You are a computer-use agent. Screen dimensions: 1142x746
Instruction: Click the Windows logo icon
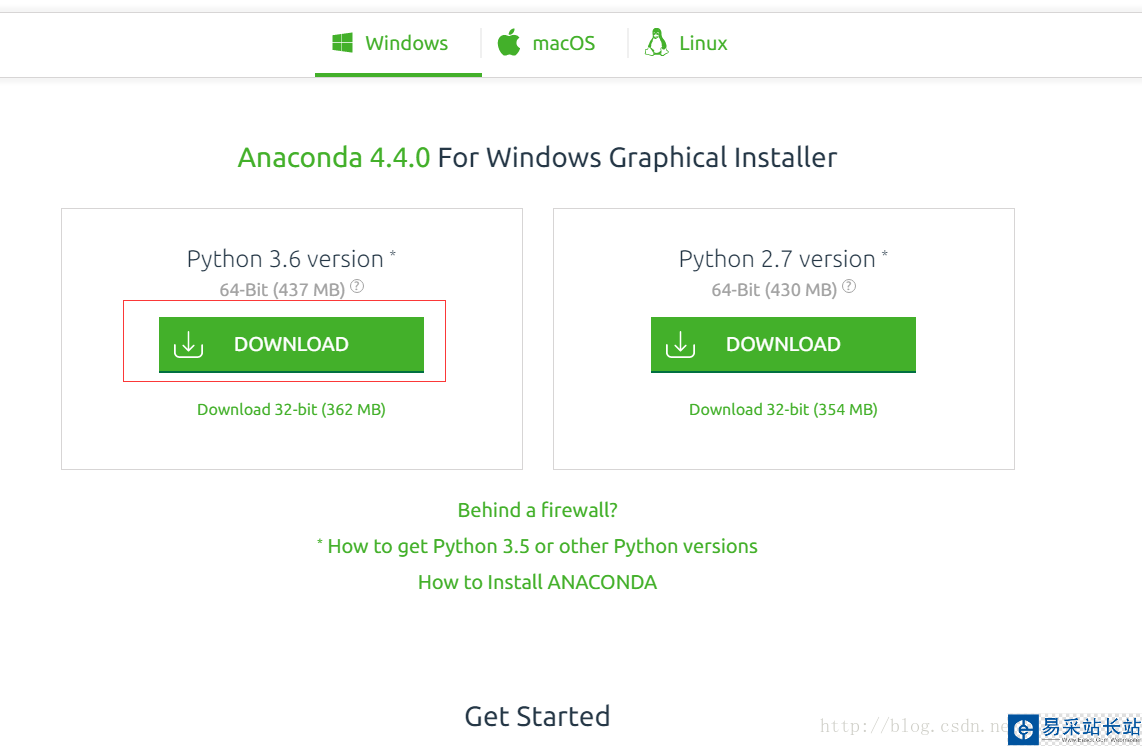tap(343, 43)
